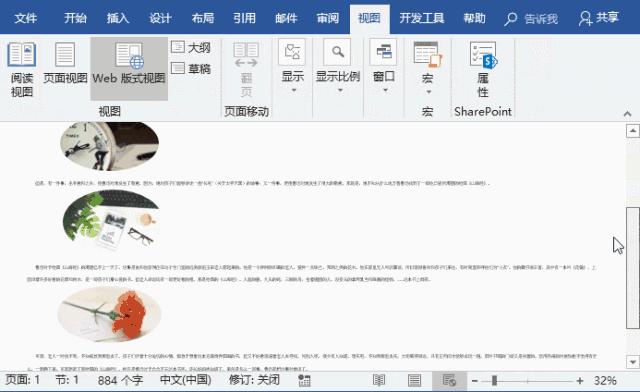Open the 设计 tab
The height and width of the screenshot is (392, 640).
click(x=160, y=18)
